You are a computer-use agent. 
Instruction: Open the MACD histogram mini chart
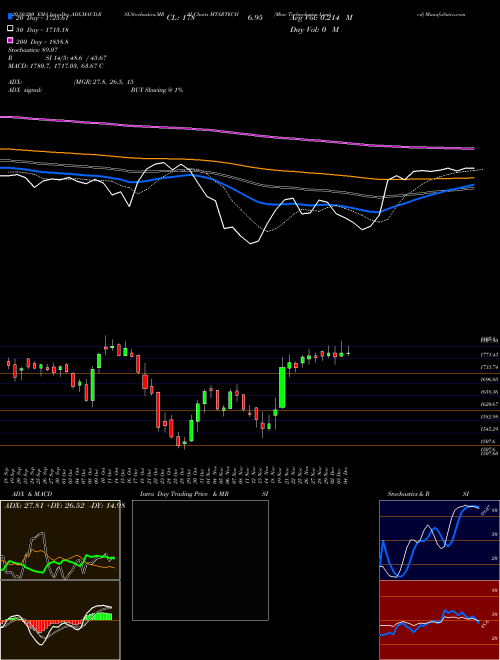[60, 620]
